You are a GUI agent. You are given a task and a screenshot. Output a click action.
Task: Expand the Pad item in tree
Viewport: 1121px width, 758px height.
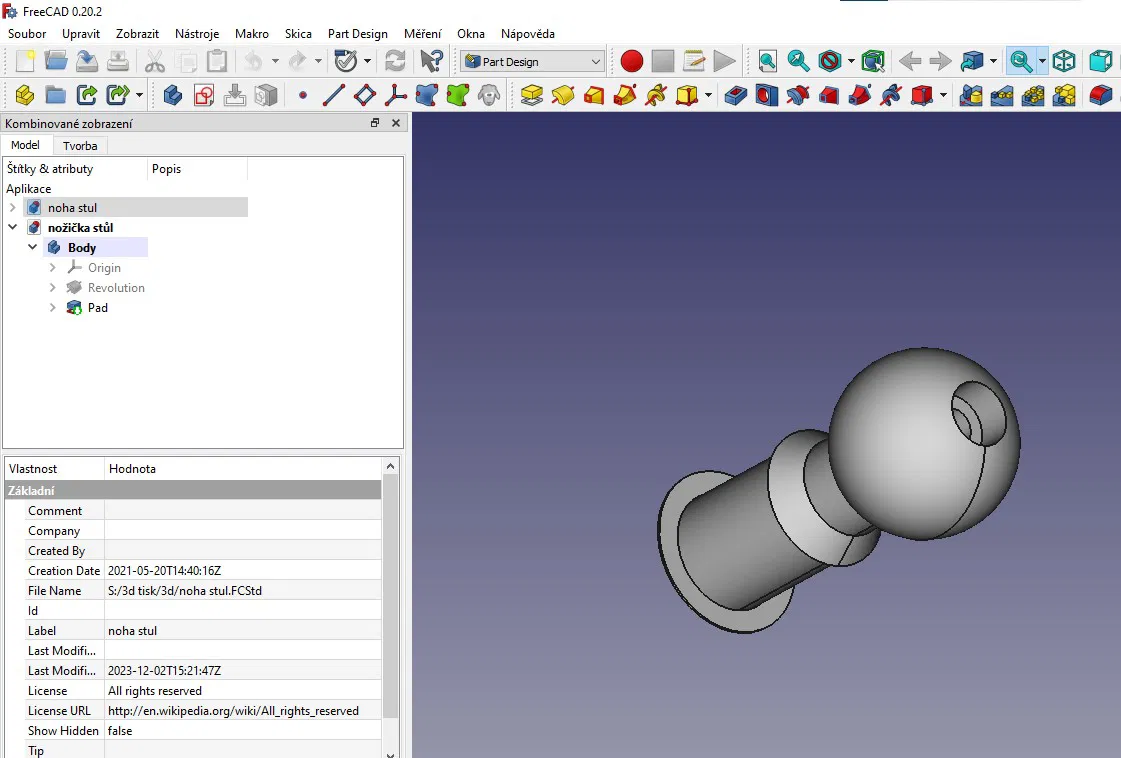tap(53, 308)
